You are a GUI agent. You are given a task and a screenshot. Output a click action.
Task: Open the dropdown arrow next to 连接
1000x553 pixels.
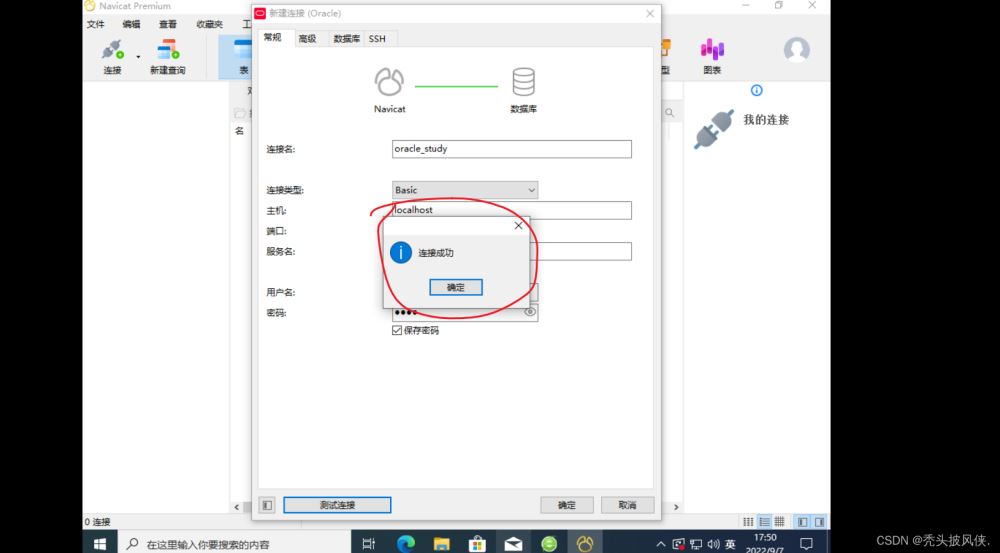[x=138, y=56]
